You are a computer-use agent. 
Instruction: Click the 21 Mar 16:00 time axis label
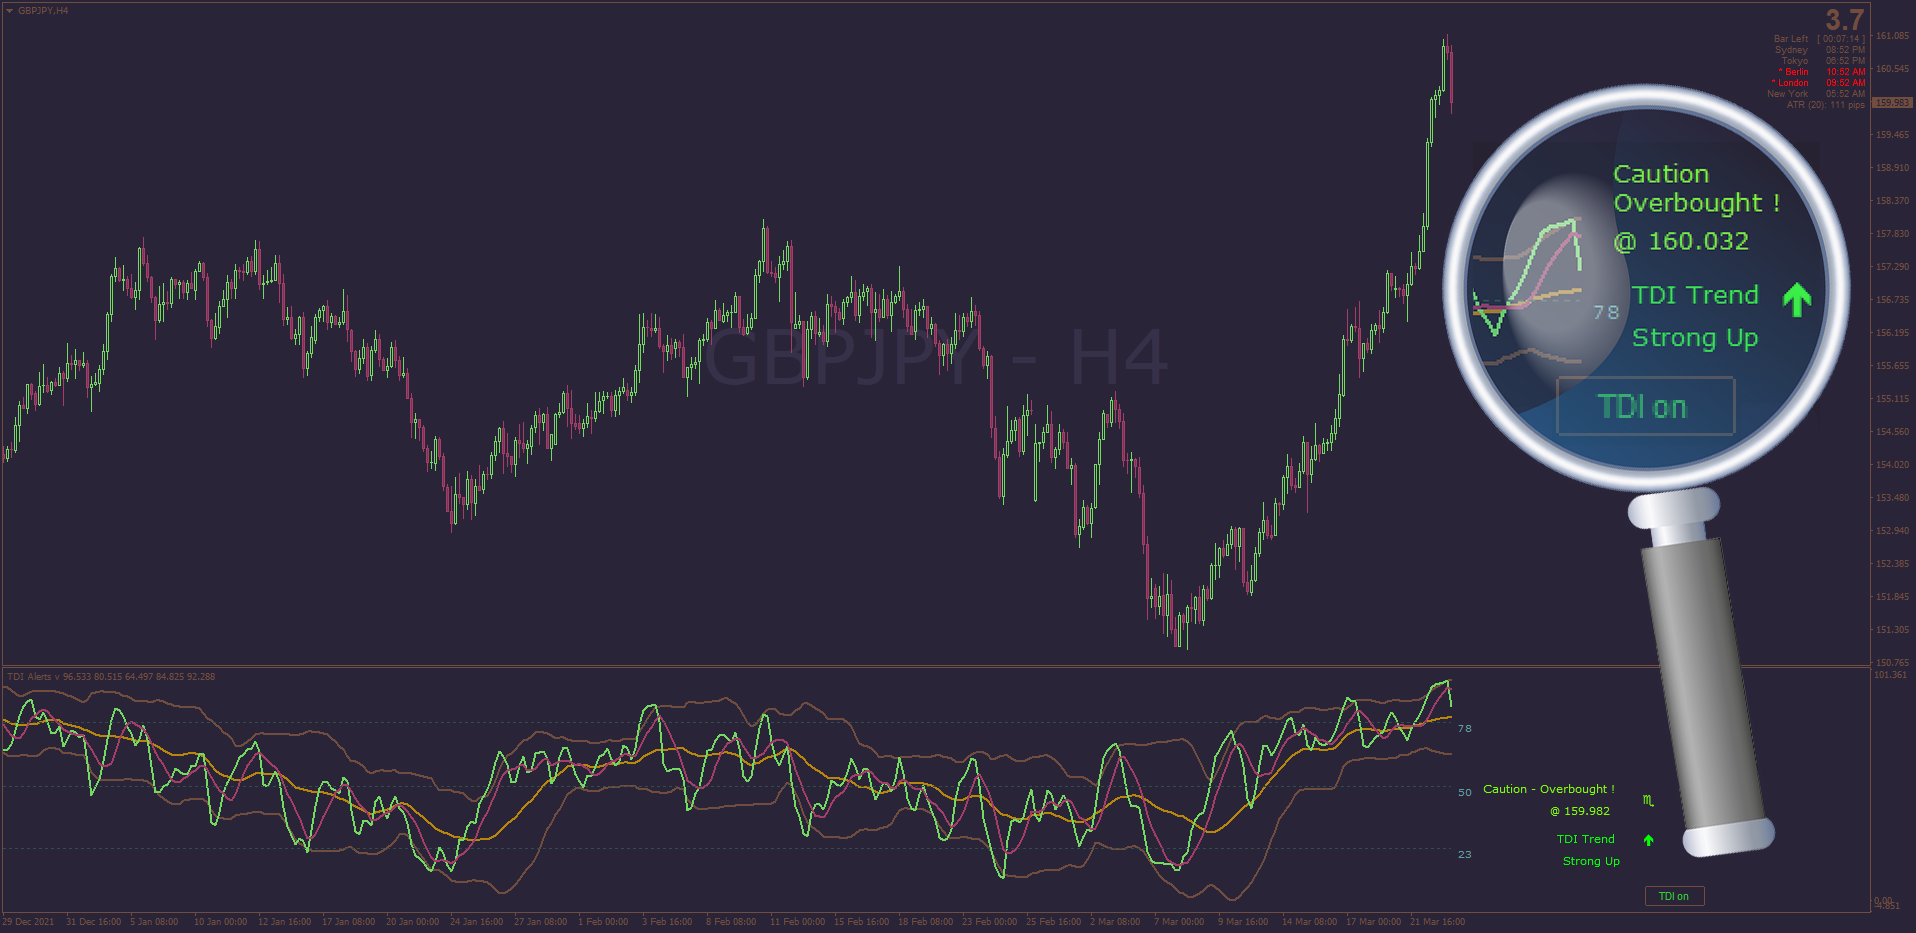pyautogui.click(x=1437, y=922)
